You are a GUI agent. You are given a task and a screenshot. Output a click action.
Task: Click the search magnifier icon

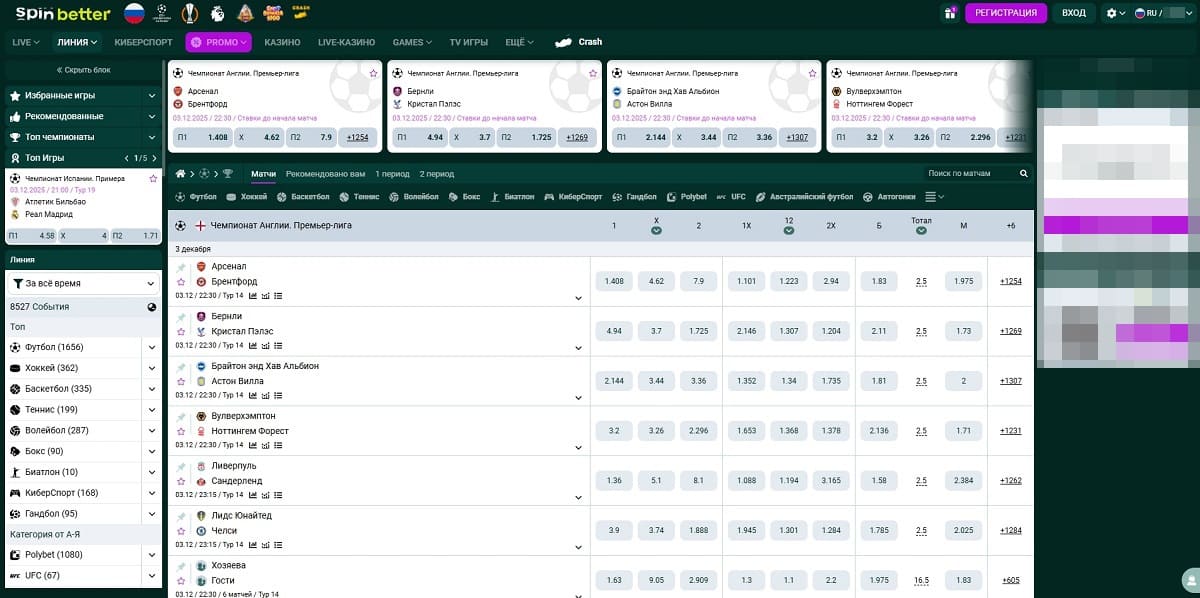pyautogui.click(x=1024, y=173)
